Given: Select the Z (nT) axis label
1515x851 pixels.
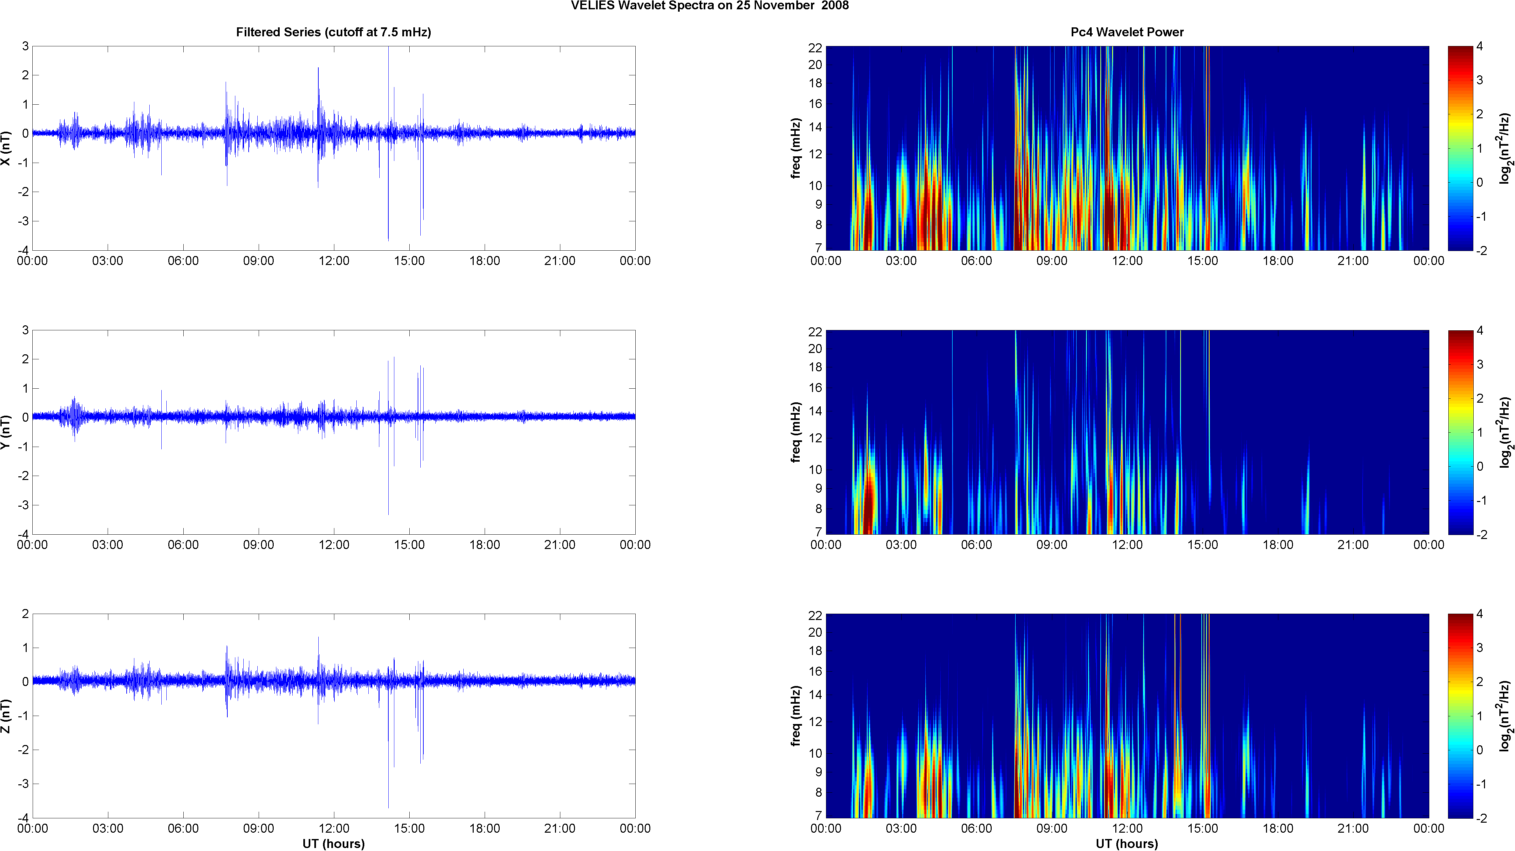Looking at the screenshot, I should coord(7,716).
